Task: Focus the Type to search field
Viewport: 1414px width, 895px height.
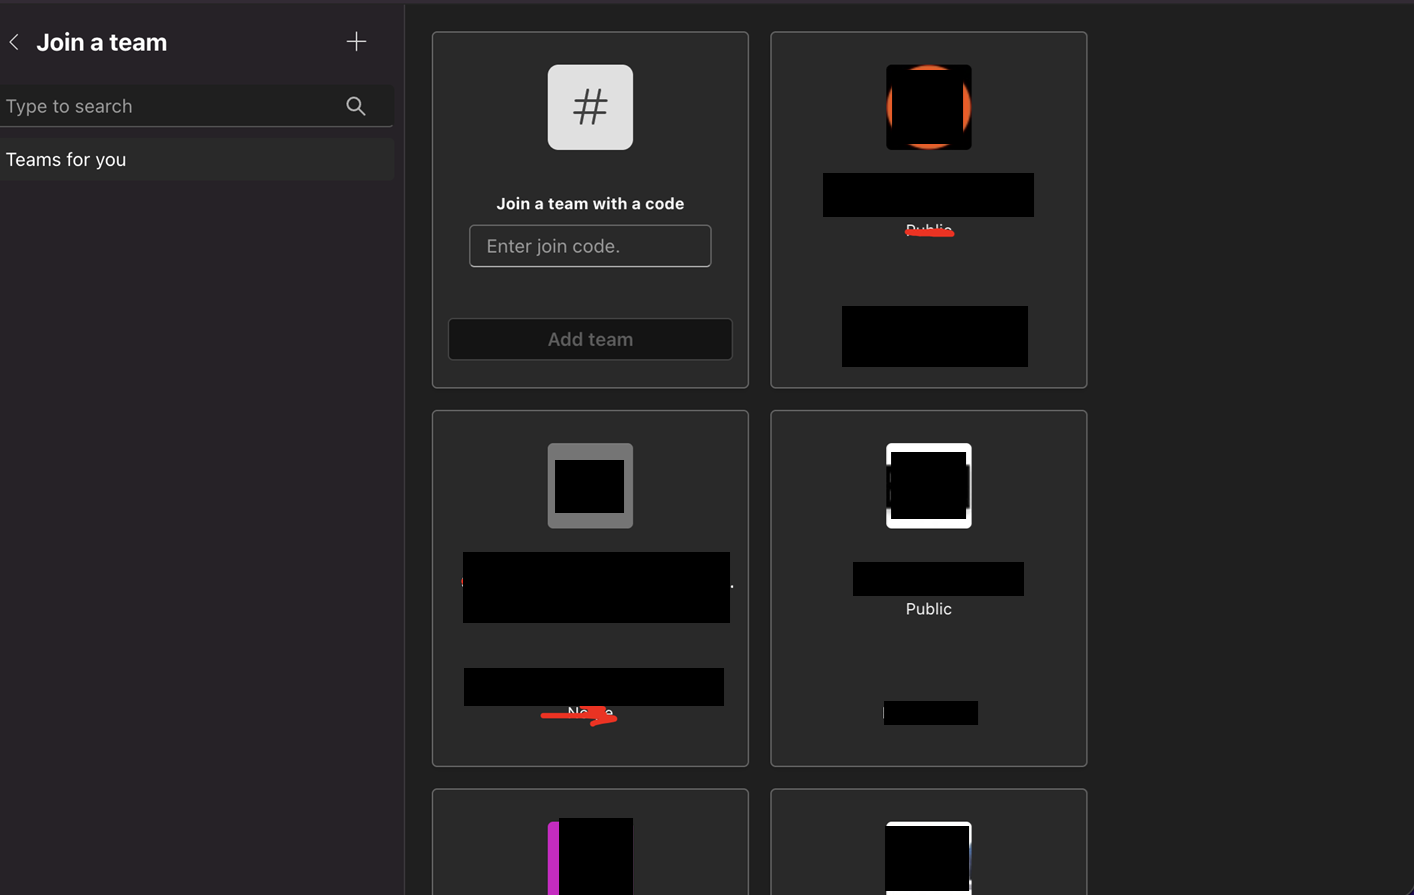Action: (x=195, y=106)
